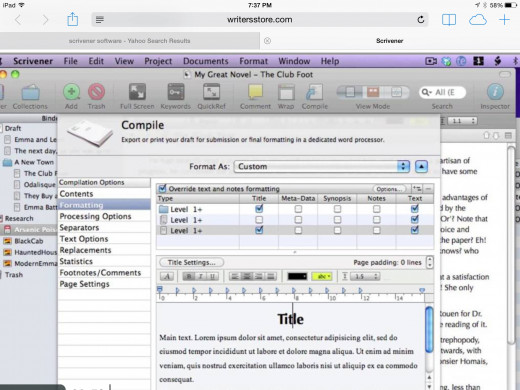Toggle Text checkbox for folder Level 1+ row

(415, 209)
